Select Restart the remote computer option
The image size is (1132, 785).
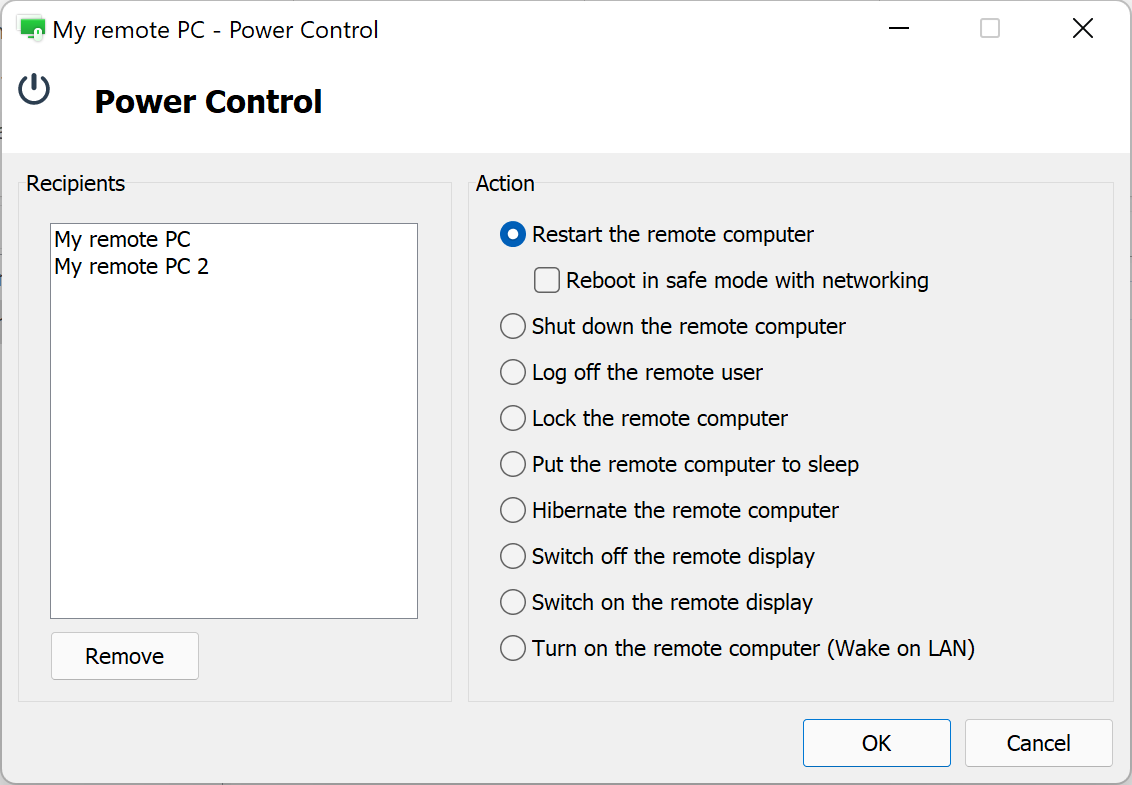(x=513, y=235)
